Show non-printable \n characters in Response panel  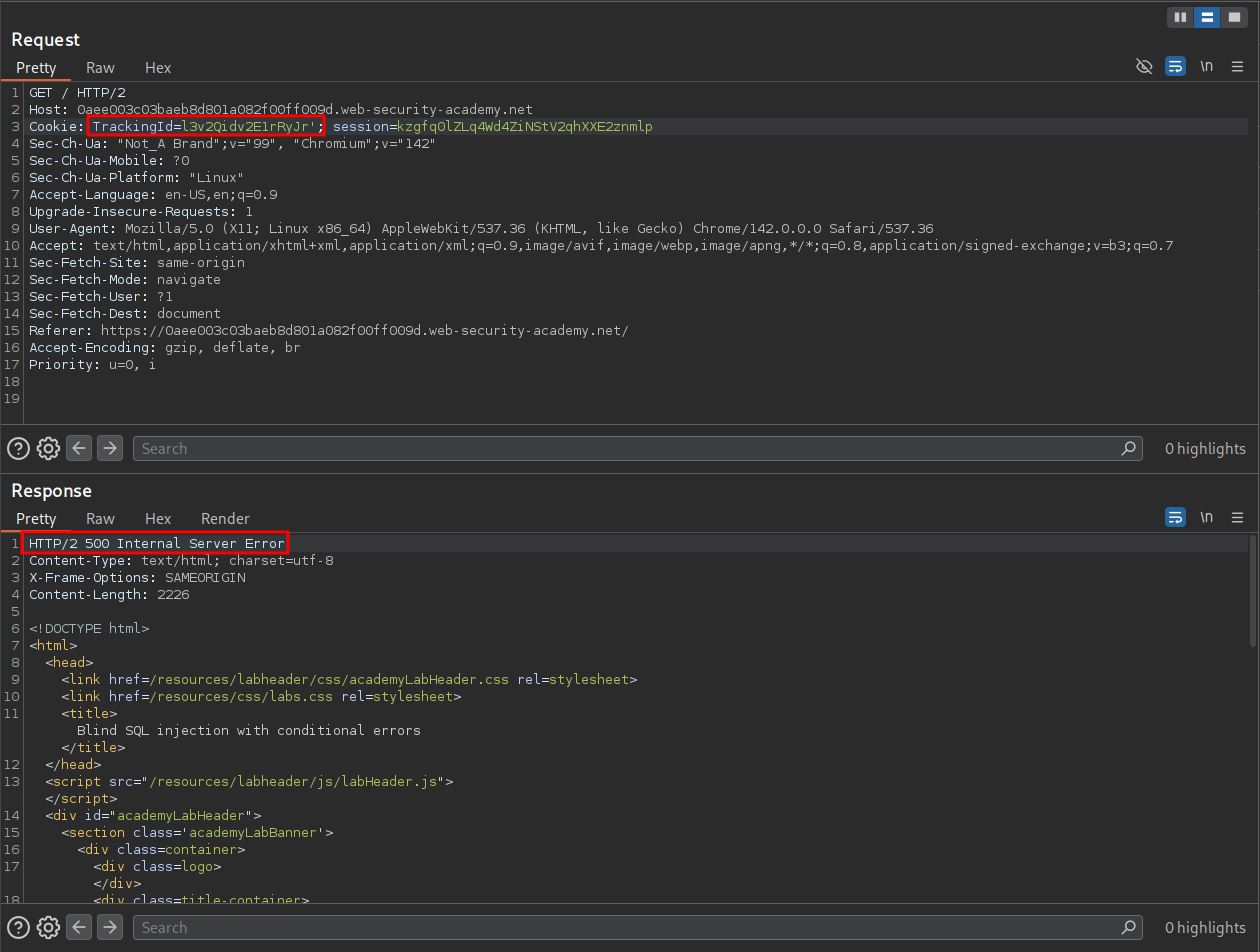1207,518
